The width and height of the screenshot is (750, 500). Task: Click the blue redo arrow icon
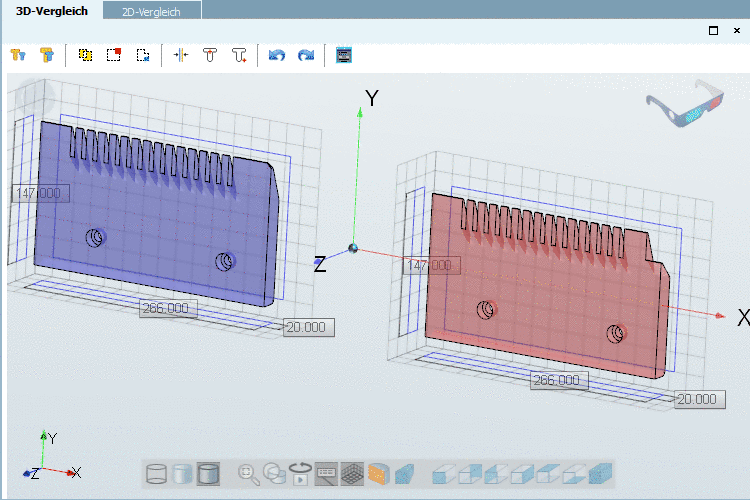tap(306, 56)
